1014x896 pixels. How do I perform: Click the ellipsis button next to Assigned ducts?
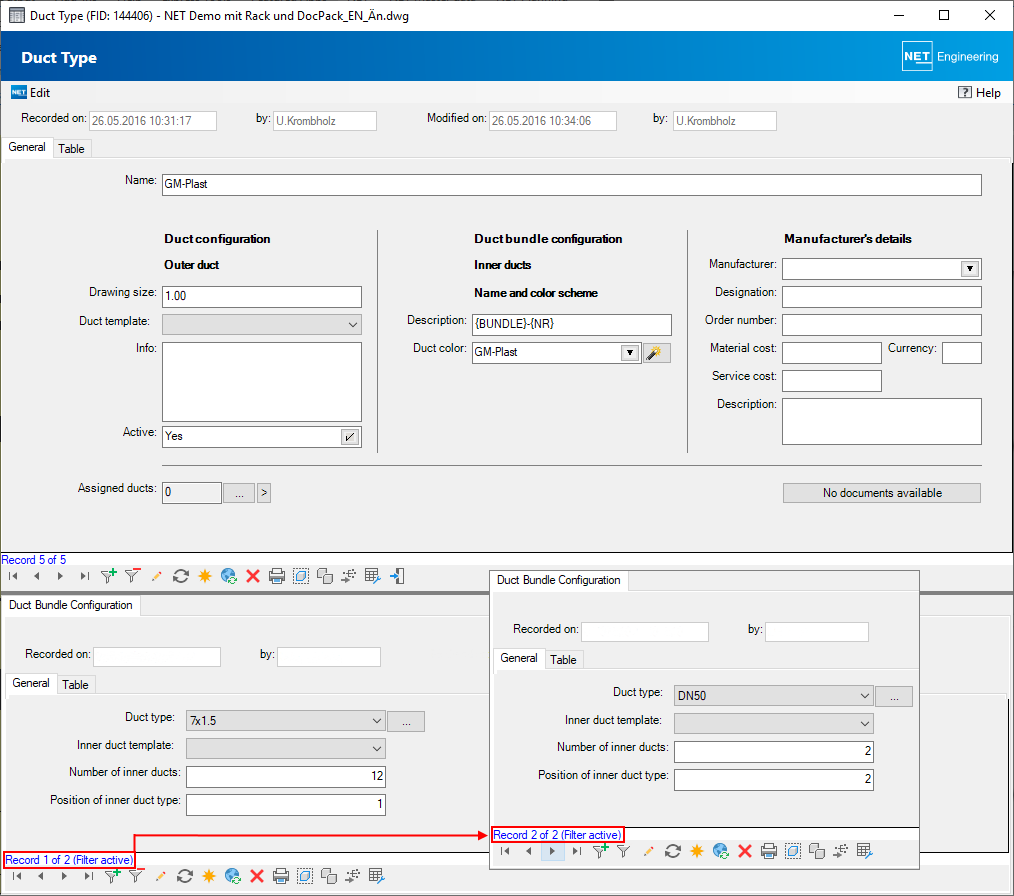coord(238,492)
